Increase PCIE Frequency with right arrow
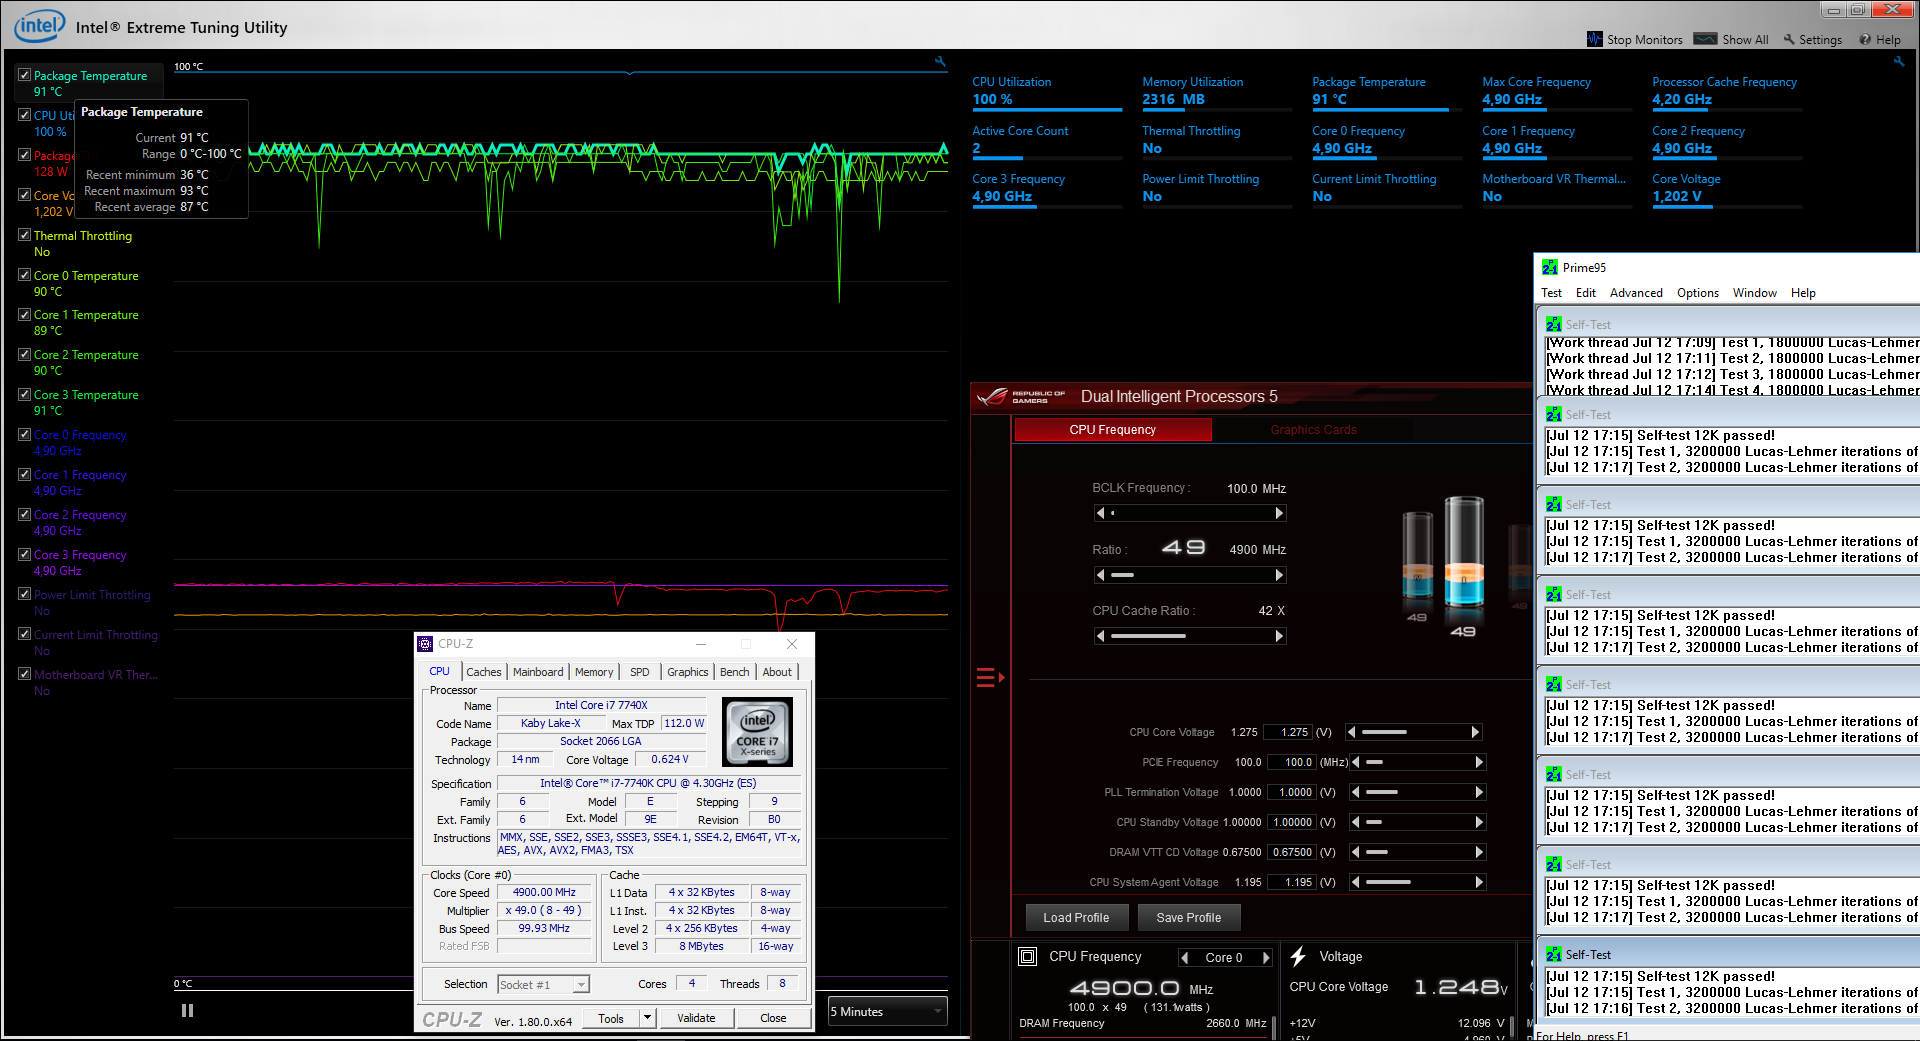This screenshot has height=1041, width=1920. [x=1479, y=762]
